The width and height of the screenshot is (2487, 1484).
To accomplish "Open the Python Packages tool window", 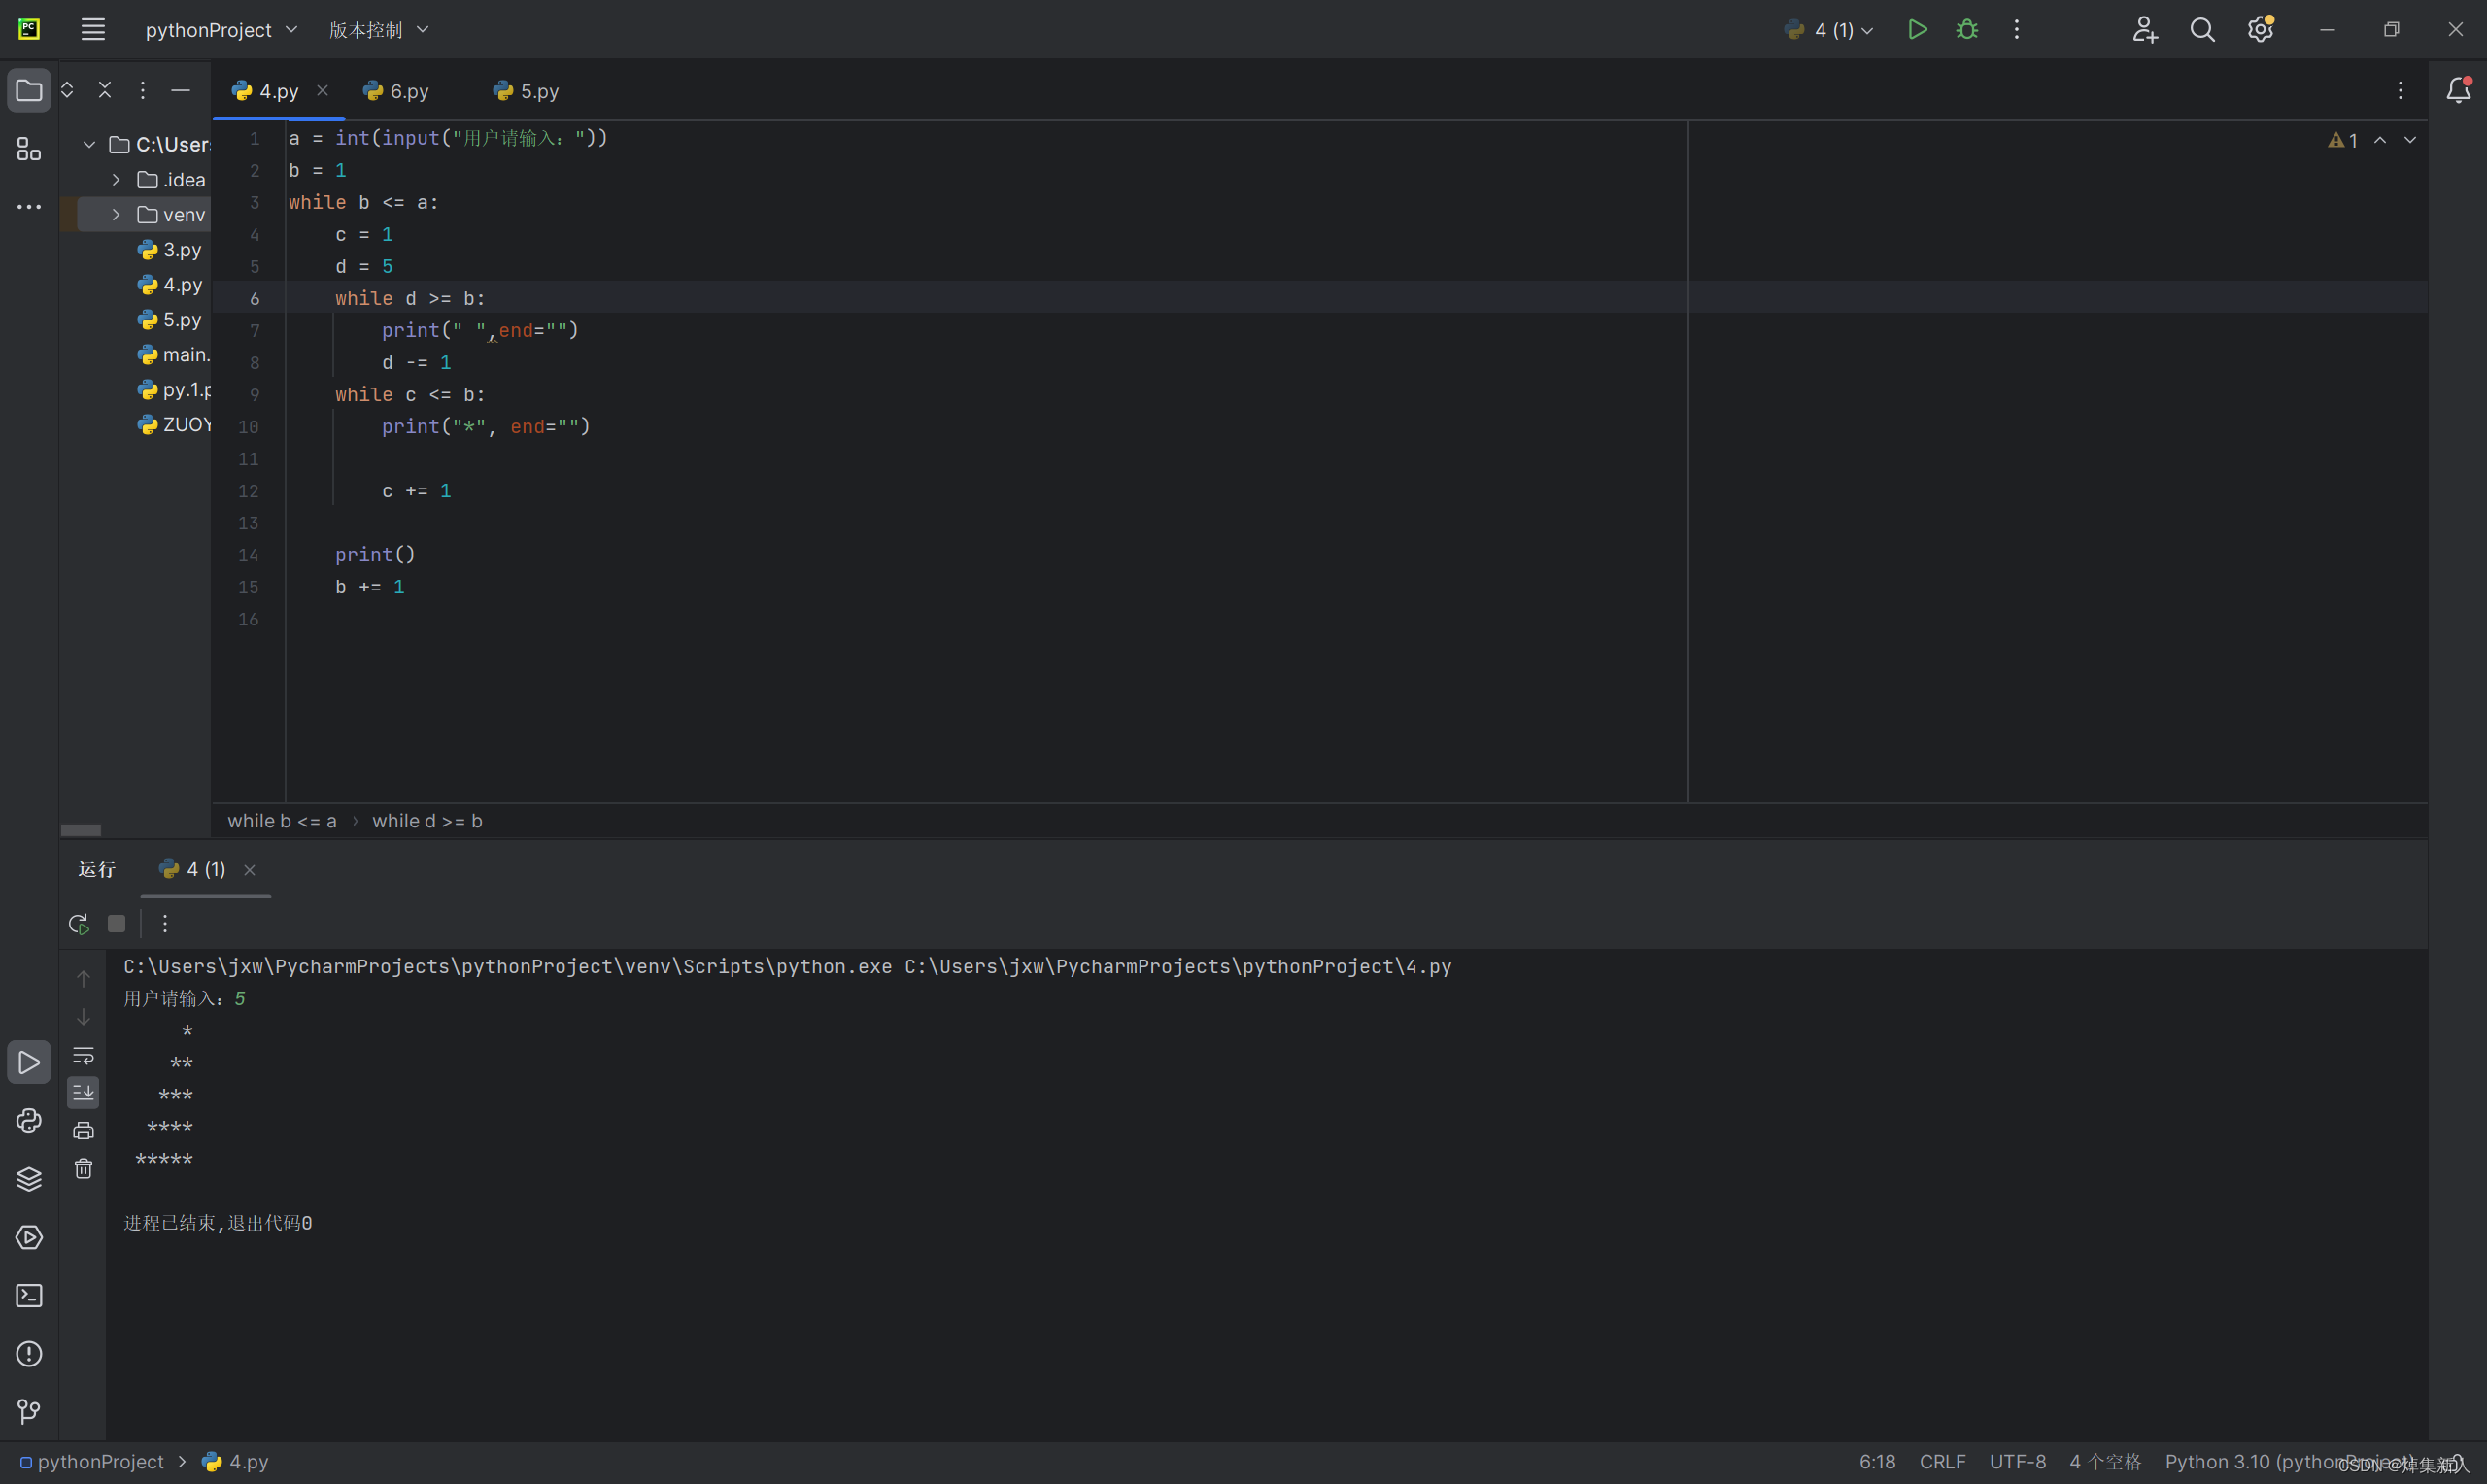I will (29, 1179).
